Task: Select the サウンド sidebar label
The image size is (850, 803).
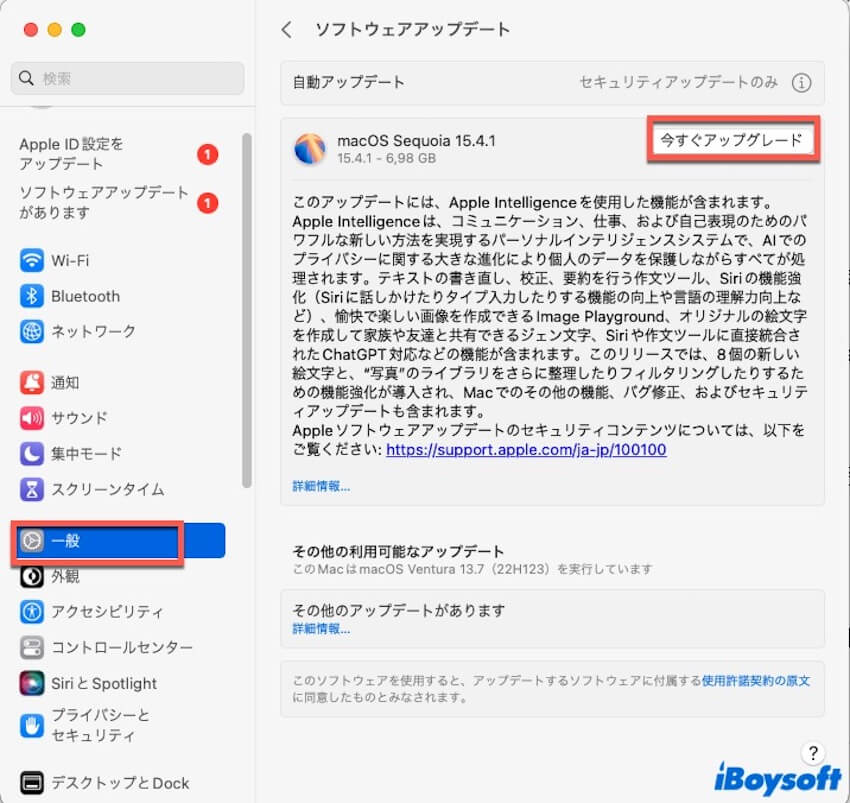Action: pos(79,418)
